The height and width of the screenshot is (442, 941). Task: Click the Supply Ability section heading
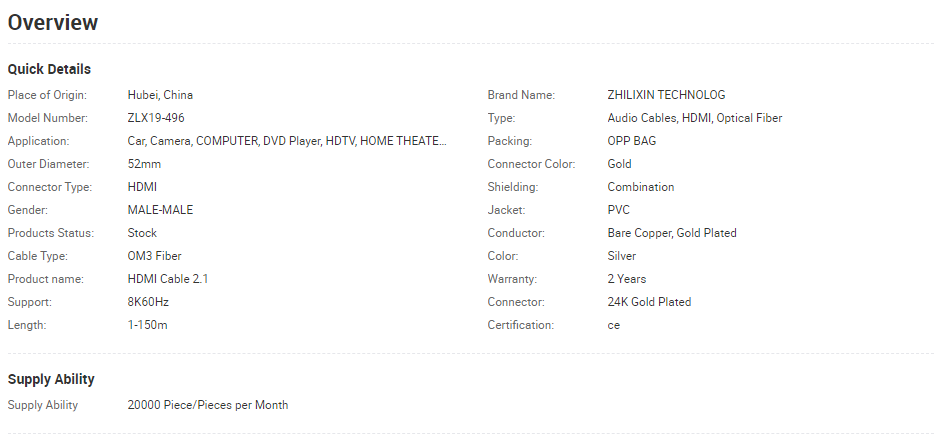(x=51, y=379)
